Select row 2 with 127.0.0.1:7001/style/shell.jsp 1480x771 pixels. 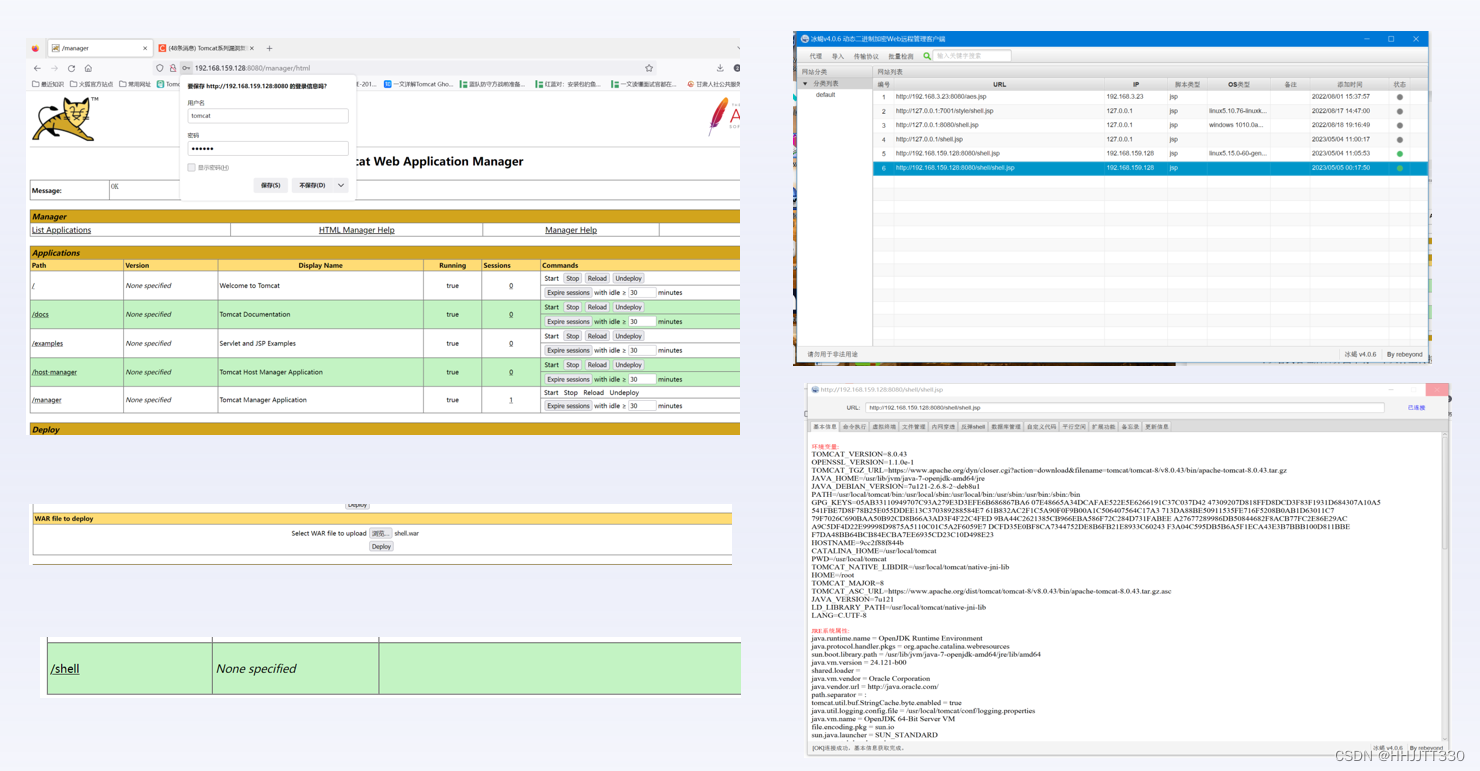tap(1150, 111)
